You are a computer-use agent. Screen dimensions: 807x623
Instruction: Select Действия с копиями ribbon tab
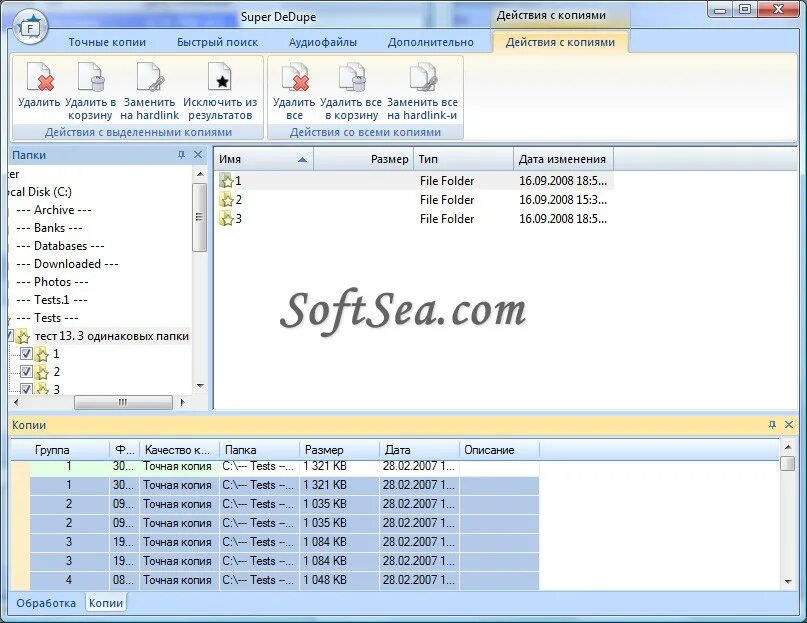click(x=560, y=42)
